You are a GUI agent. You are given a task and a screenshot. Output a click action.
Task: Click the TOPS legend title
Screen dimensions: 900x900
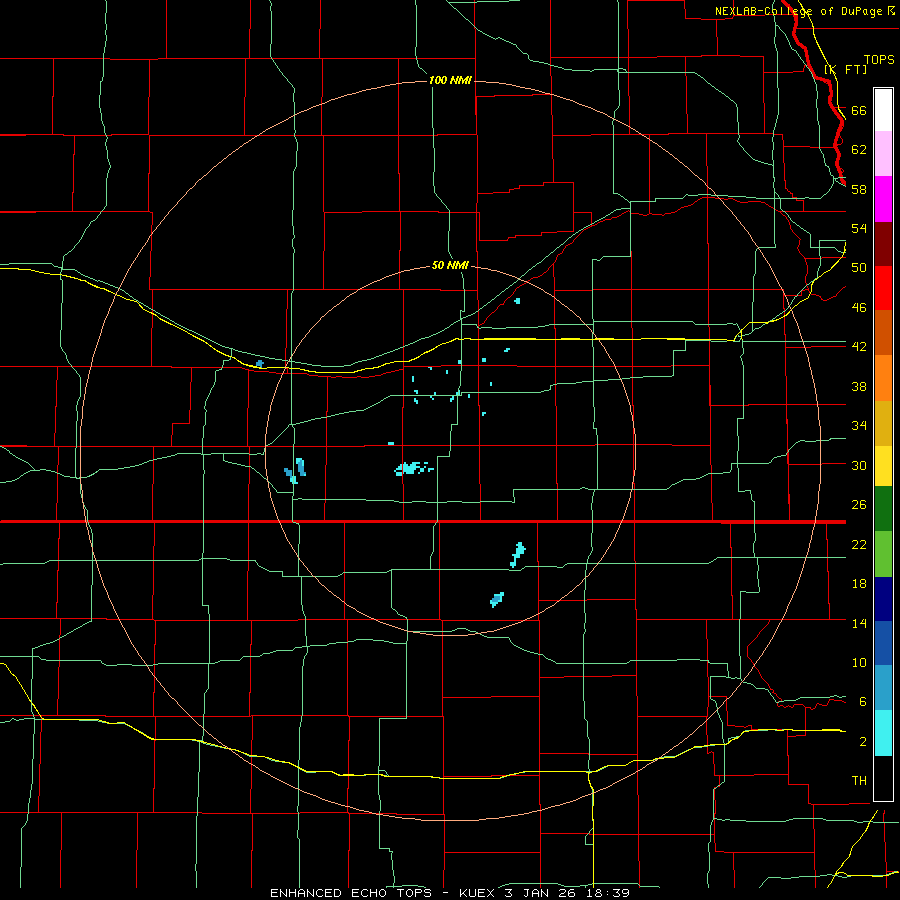(879, 59)
